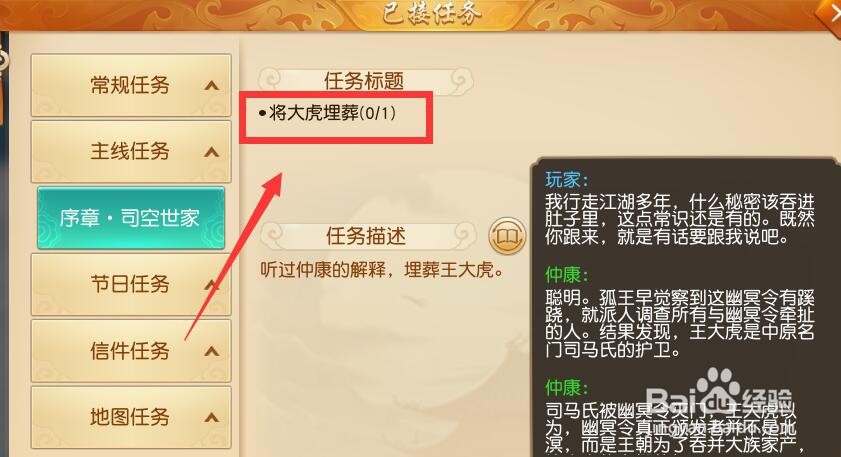Select the 常规任务 category
Image resolution: width=841 pixels, height=457 pixels.
pos(131,85)
